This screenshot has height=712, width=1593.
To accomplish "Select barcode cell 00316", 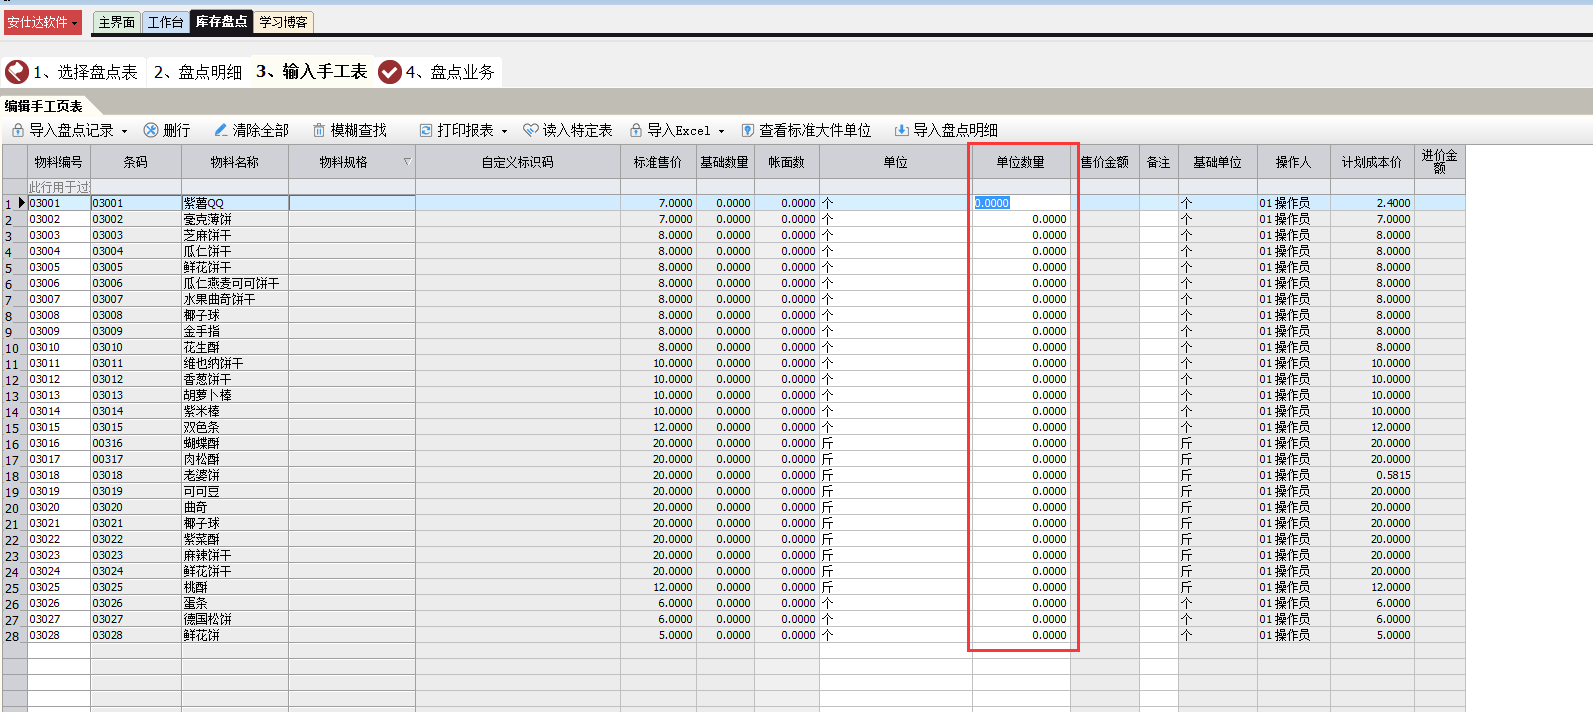I will (x=136, y=443).
